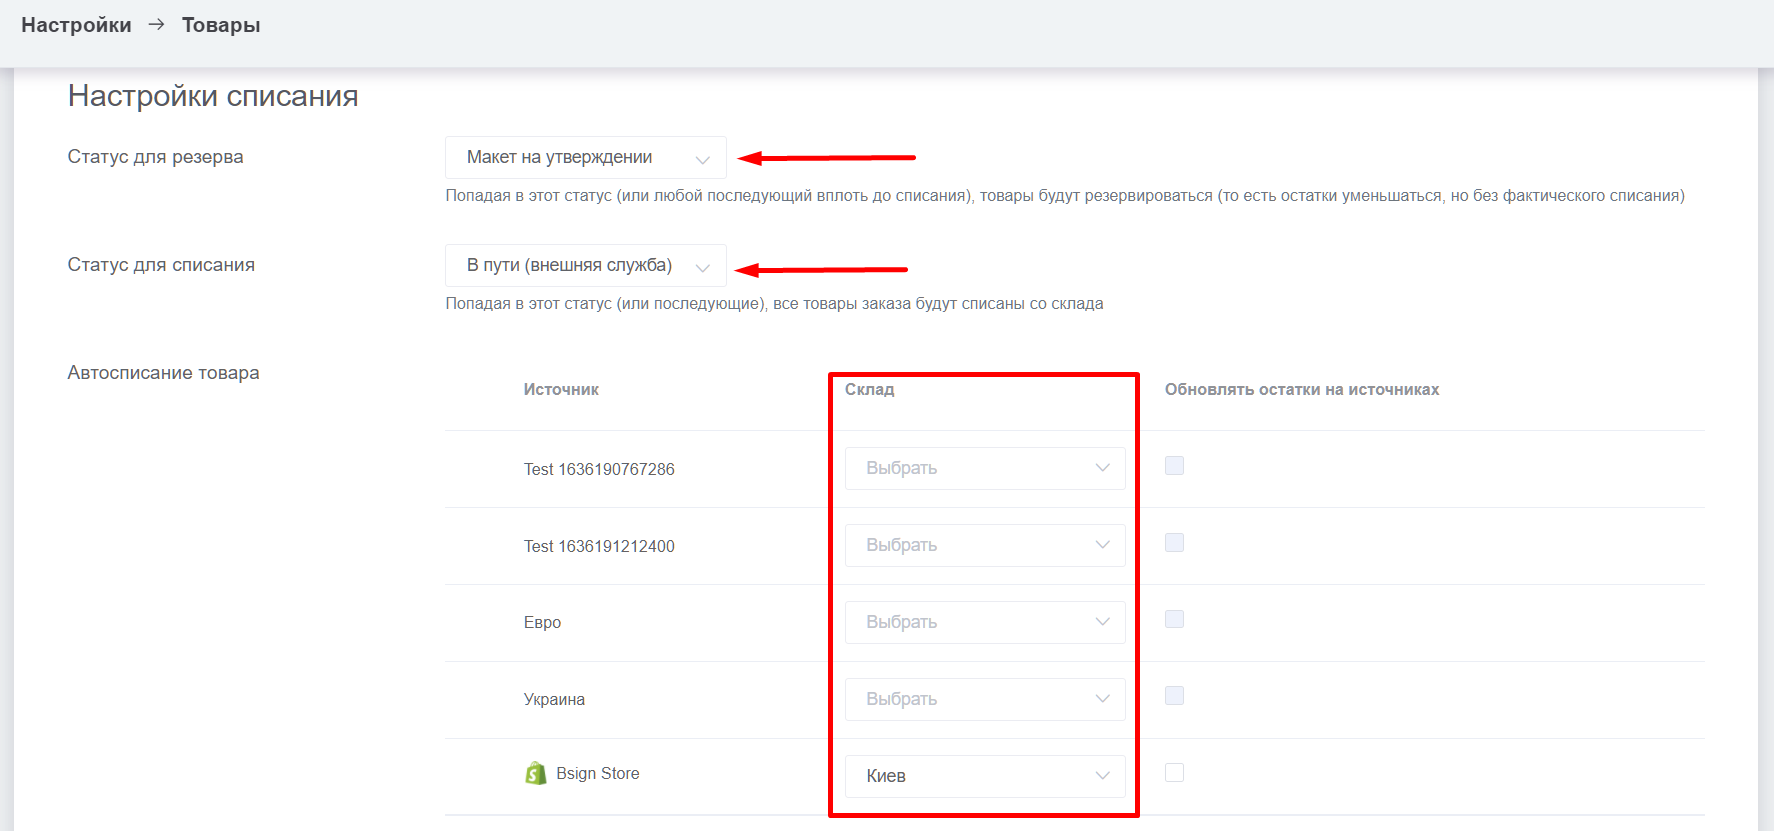Click 'Обновлять остатки на источниках' column header
Viewport: 1774px width, 831px height.
1302,390
